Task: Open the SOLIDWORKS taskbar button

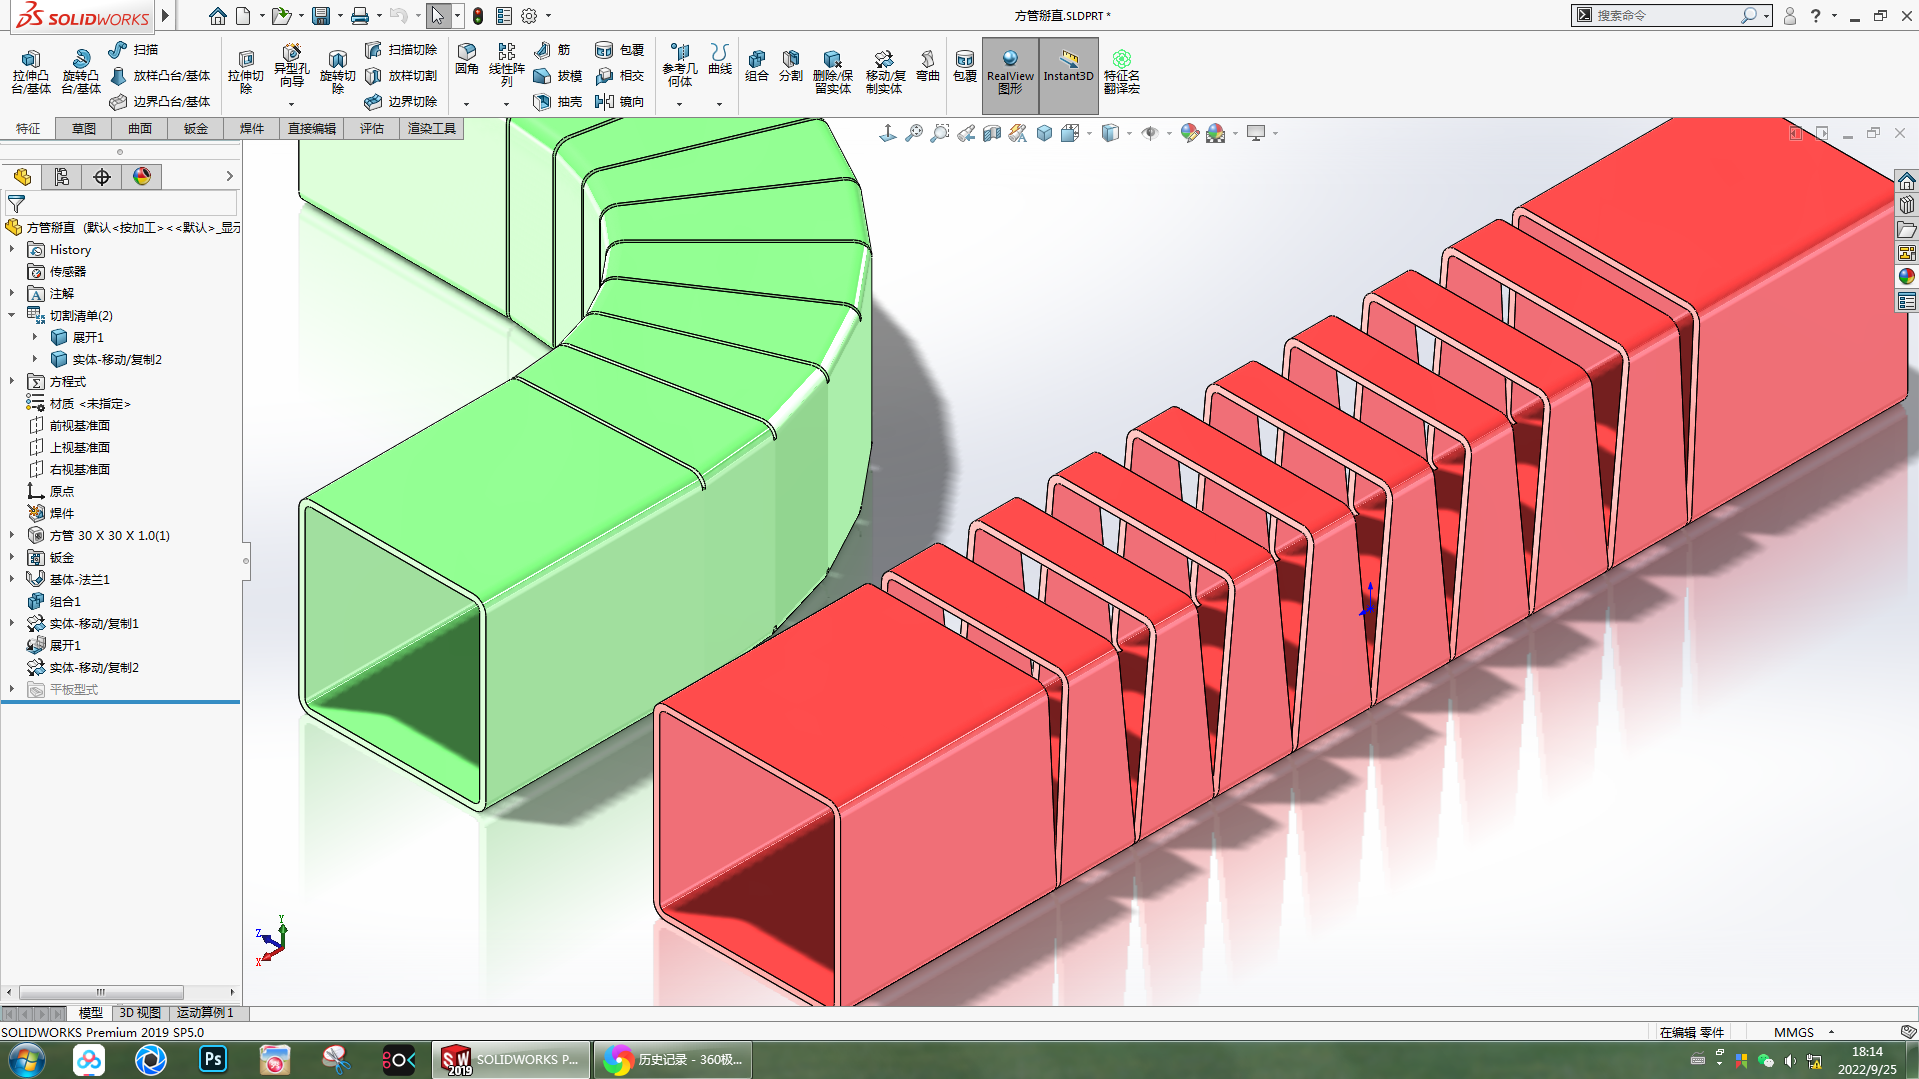Action: pos(511,1060)
